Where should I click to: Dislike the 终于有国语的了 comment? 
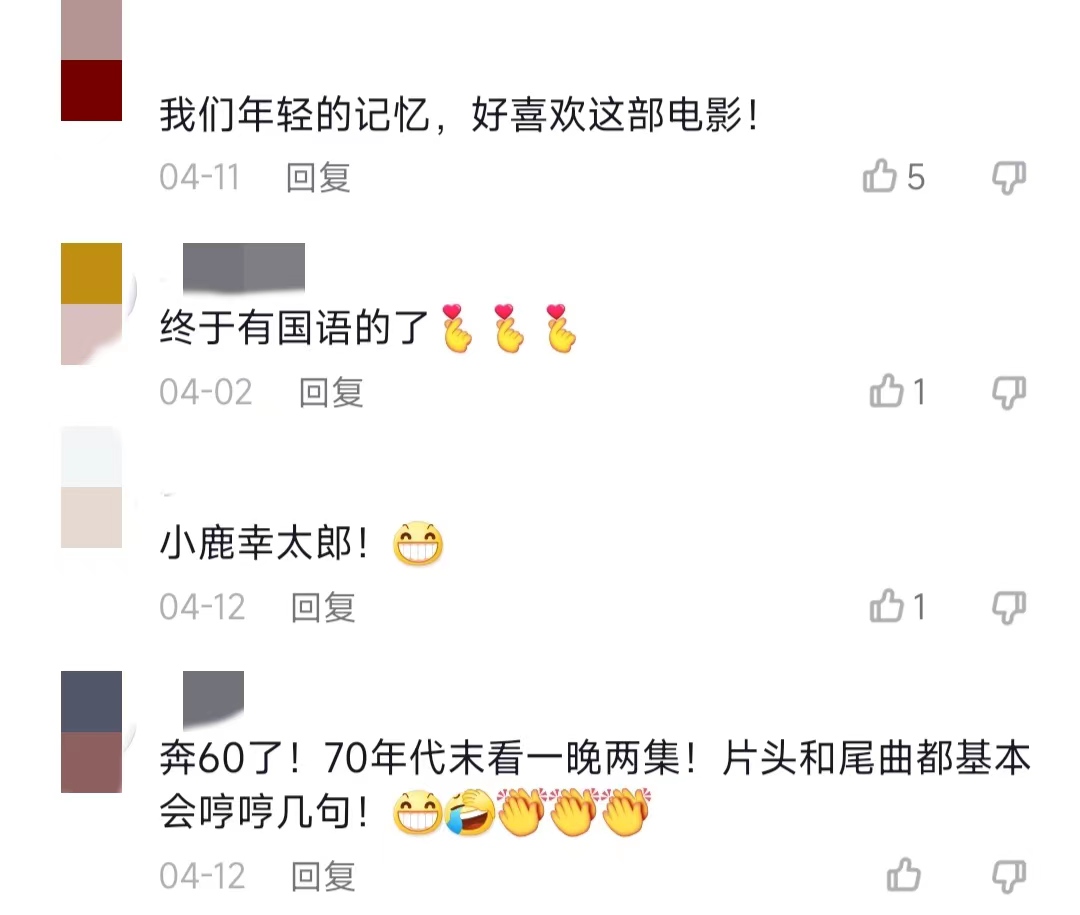click(x=1009, y=393)
